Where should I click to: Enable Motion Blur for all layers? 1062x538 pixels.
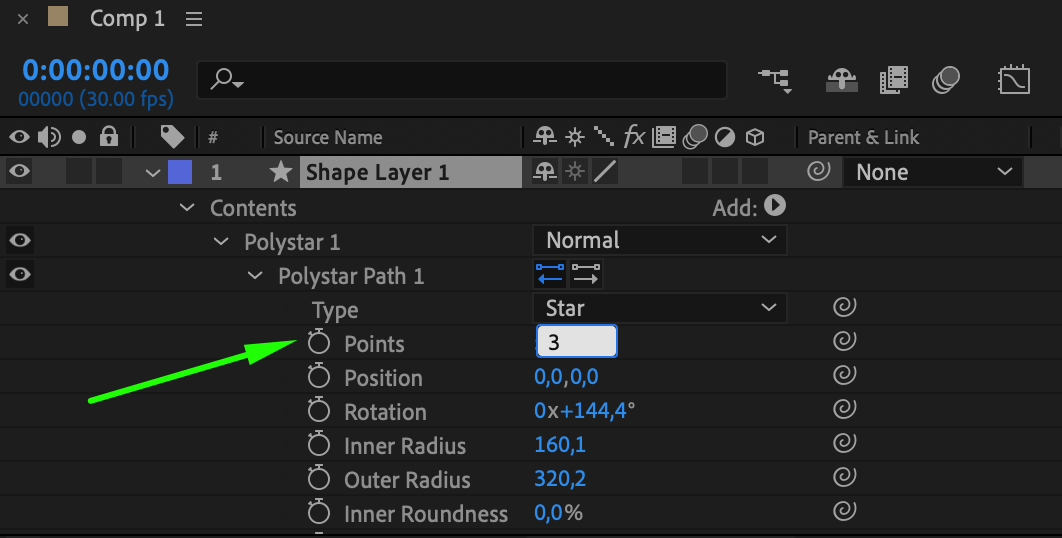(945, 80)
